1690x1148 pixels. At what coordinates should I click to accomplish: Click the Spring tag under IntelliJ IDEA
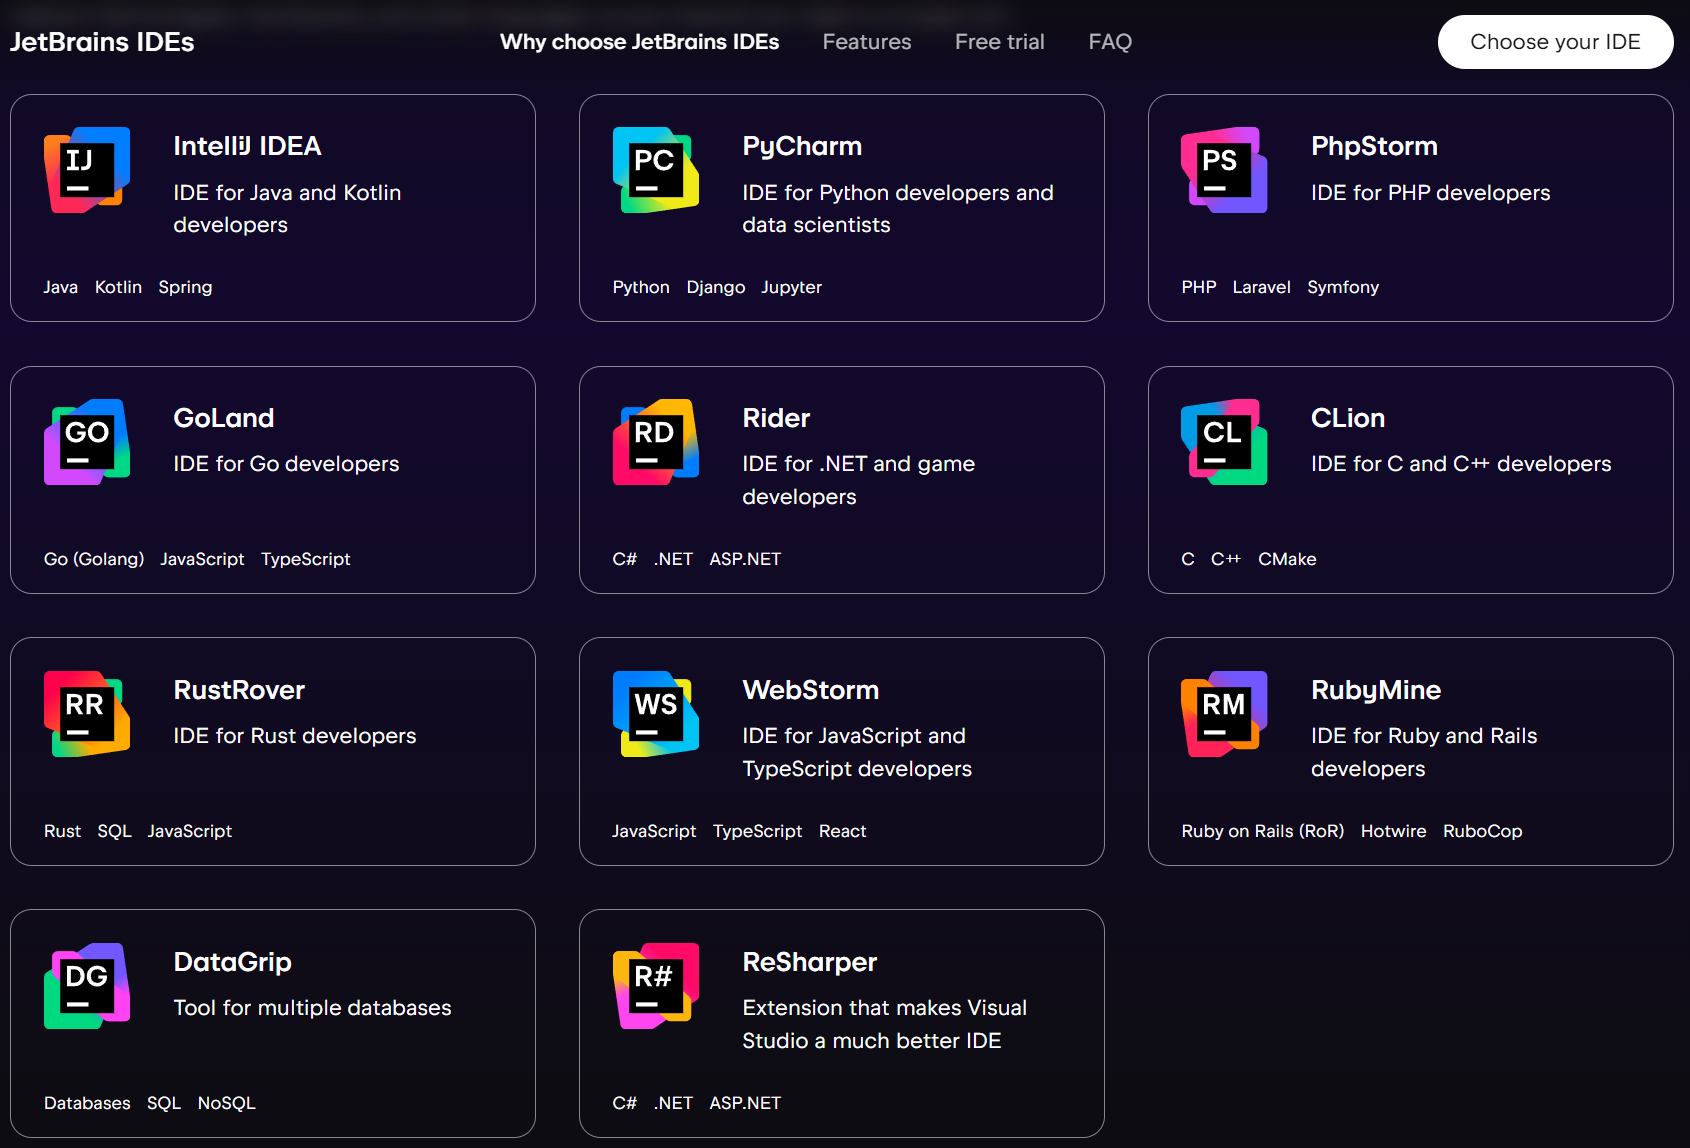tap(185, 287)
